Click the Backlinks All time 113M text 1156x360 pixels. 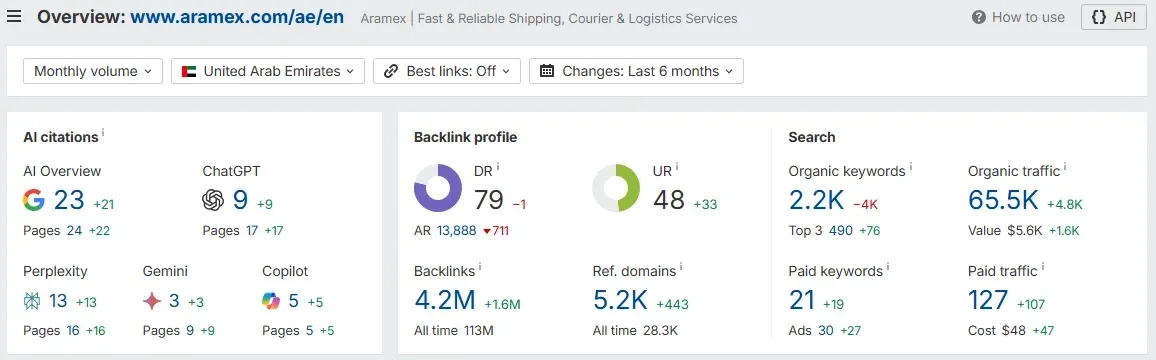pos(453,330)
